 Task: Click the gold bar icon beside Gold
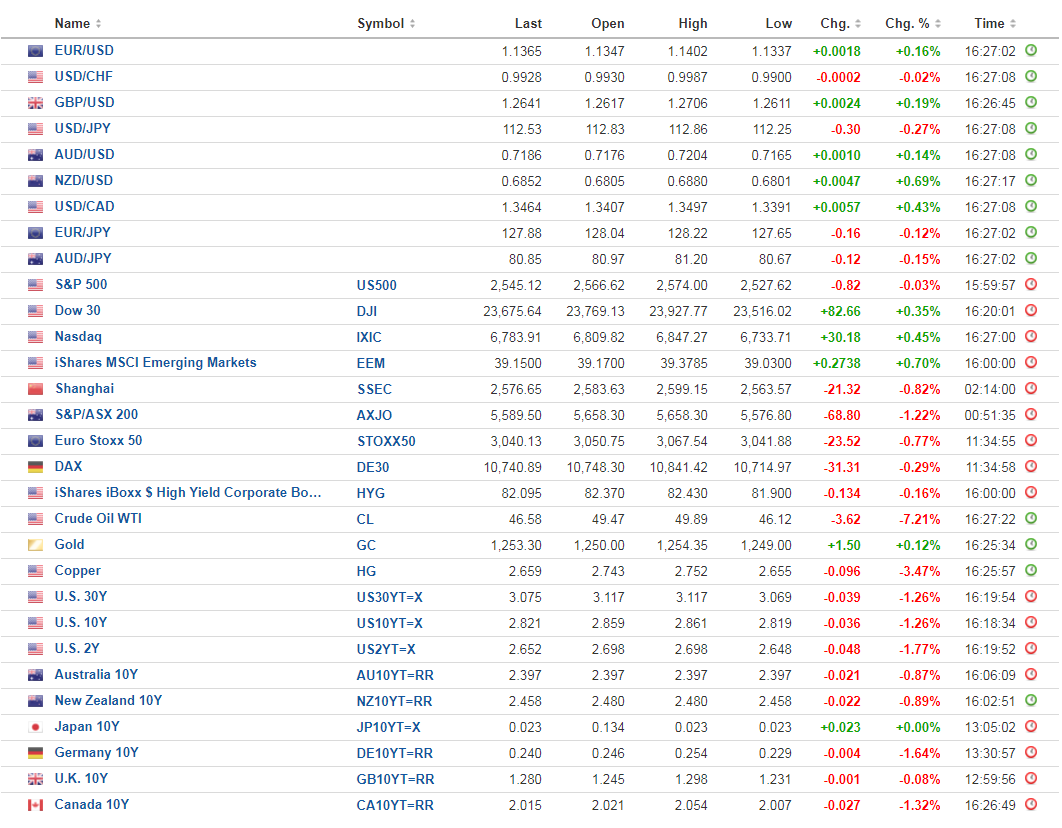point(36,545)
